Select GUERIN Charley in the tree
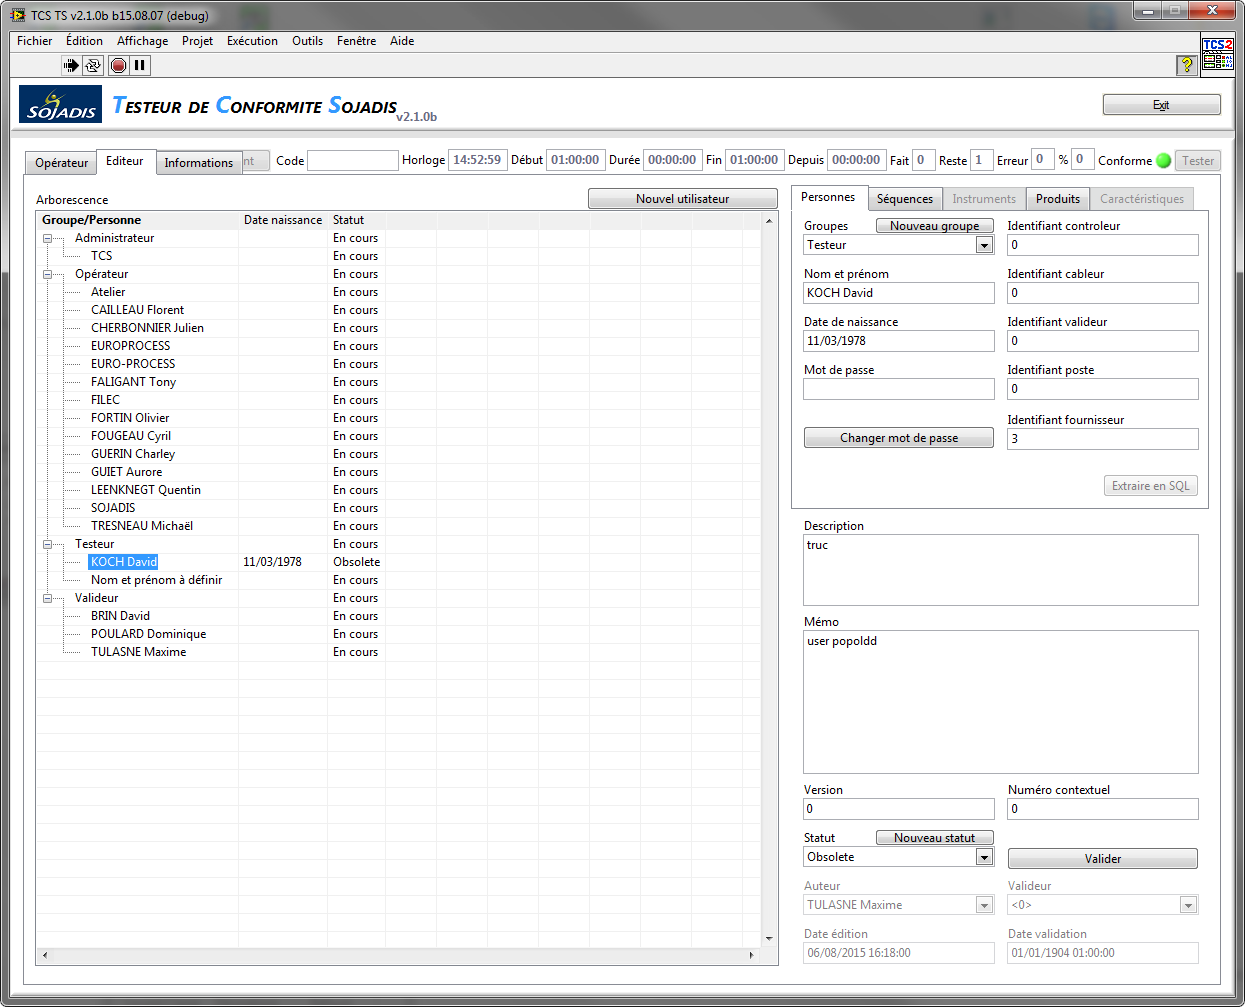 (x=133, y=454)
